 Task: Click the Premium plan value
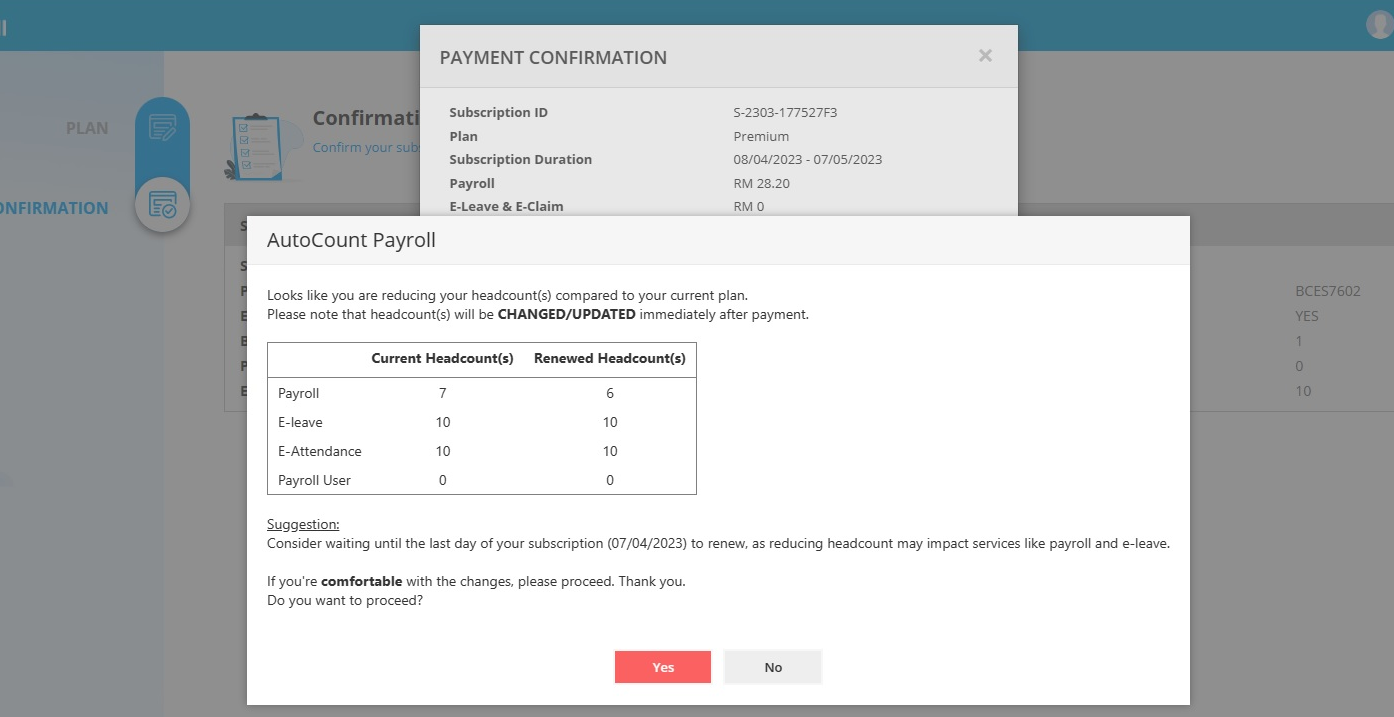(x=761, y=136)
